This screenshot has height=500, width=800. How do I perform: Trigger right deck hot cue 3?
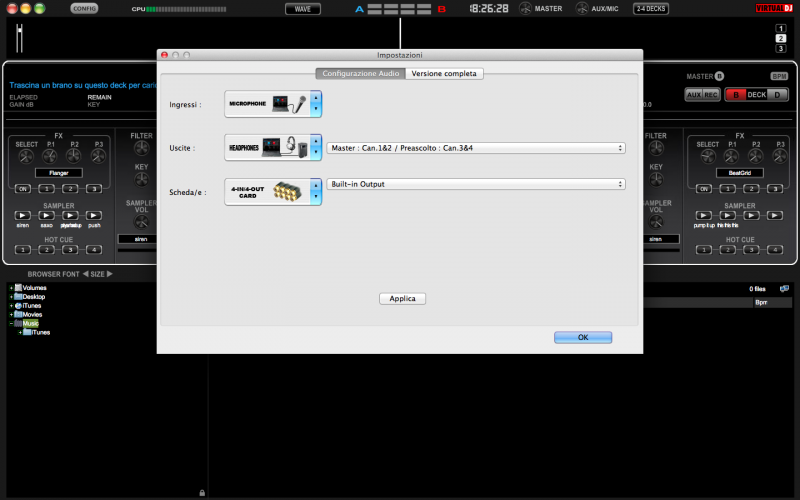[x=751, y=249]
